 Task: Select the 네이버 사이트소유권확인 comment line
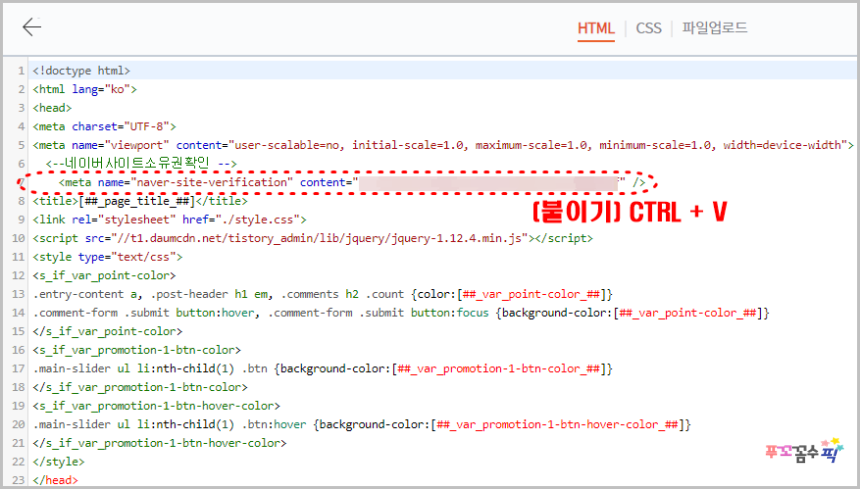pyautogui.click(x=141, y=163)
